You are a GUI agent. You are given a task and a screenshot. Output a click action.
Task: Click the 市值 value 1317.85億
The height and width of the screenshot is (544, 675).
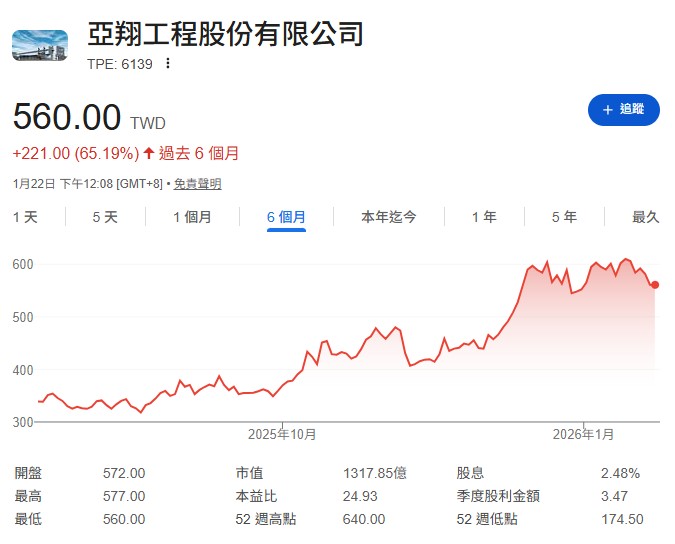tap(375, 473)
